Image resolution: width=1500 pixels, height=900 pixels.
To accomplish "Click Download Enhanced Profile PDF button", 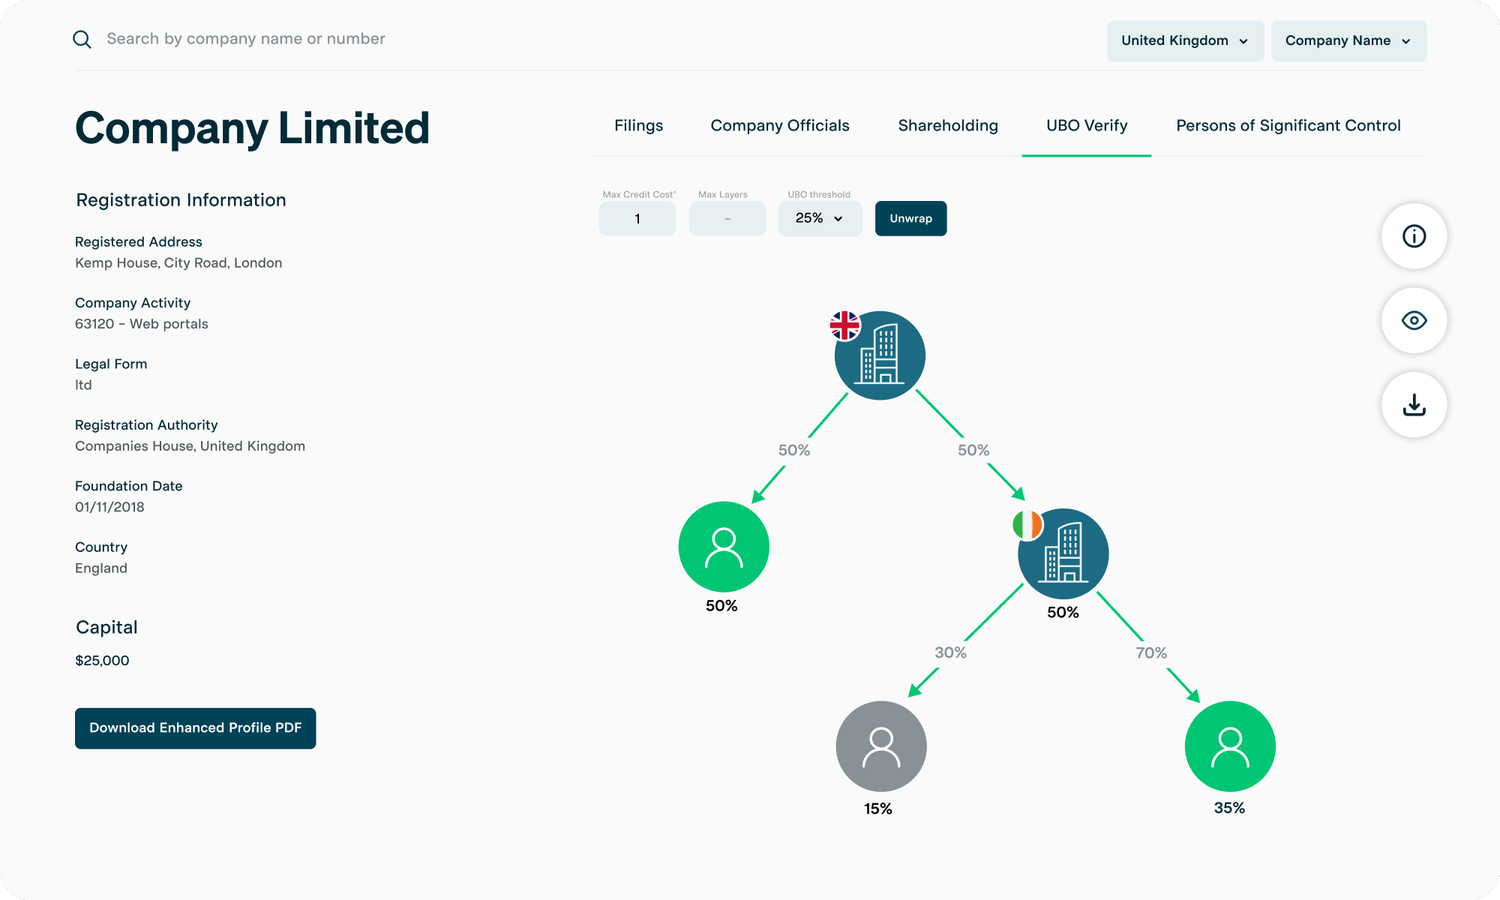I will (195, 728).
